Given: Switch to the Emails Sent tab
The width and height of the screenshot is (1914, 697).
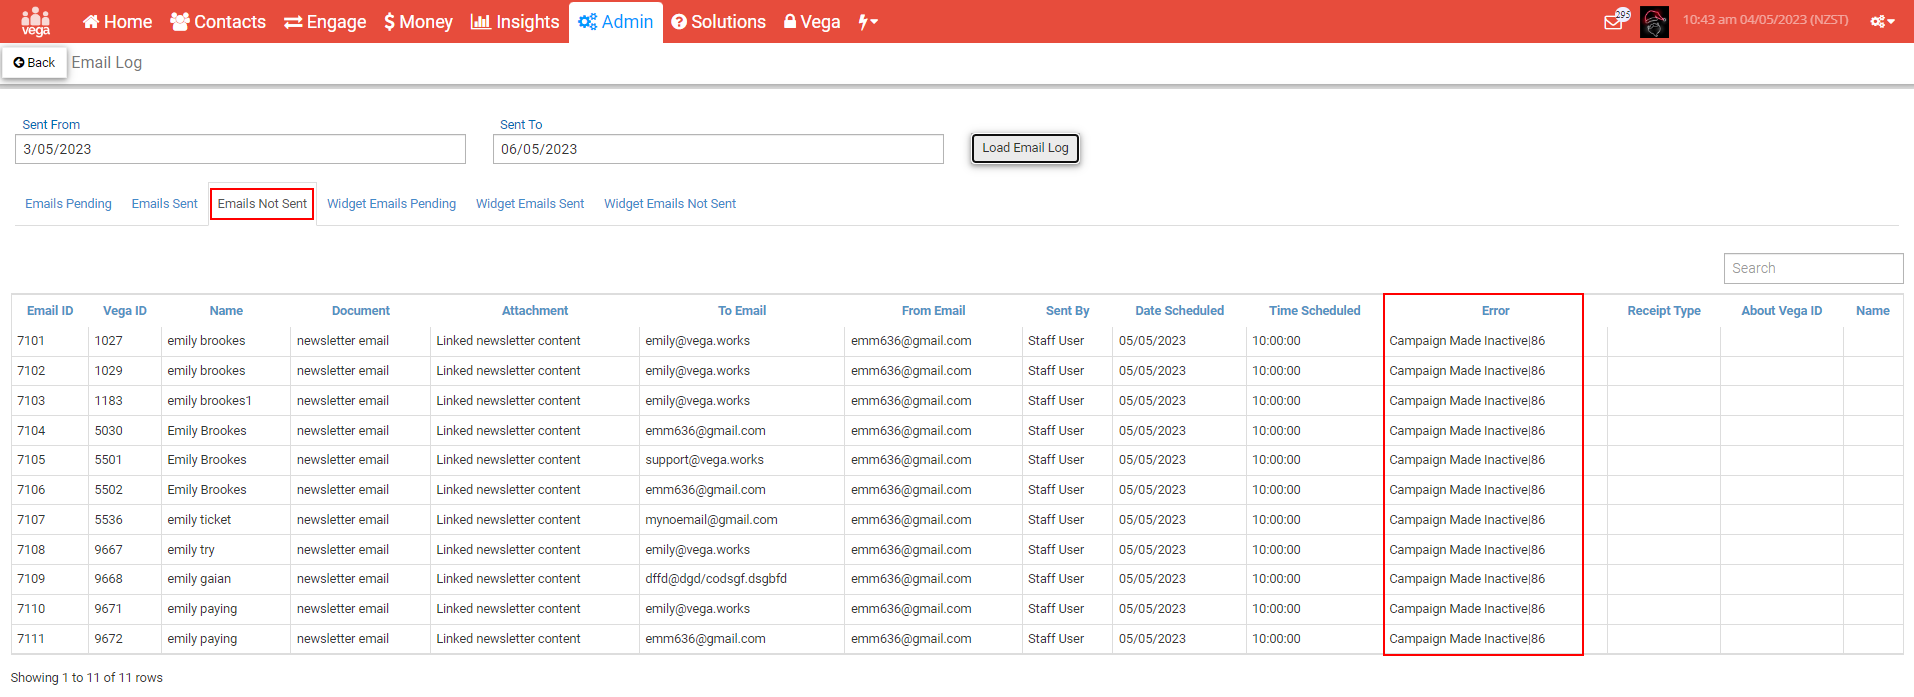Looking at the screenshot, I should 165,204.
